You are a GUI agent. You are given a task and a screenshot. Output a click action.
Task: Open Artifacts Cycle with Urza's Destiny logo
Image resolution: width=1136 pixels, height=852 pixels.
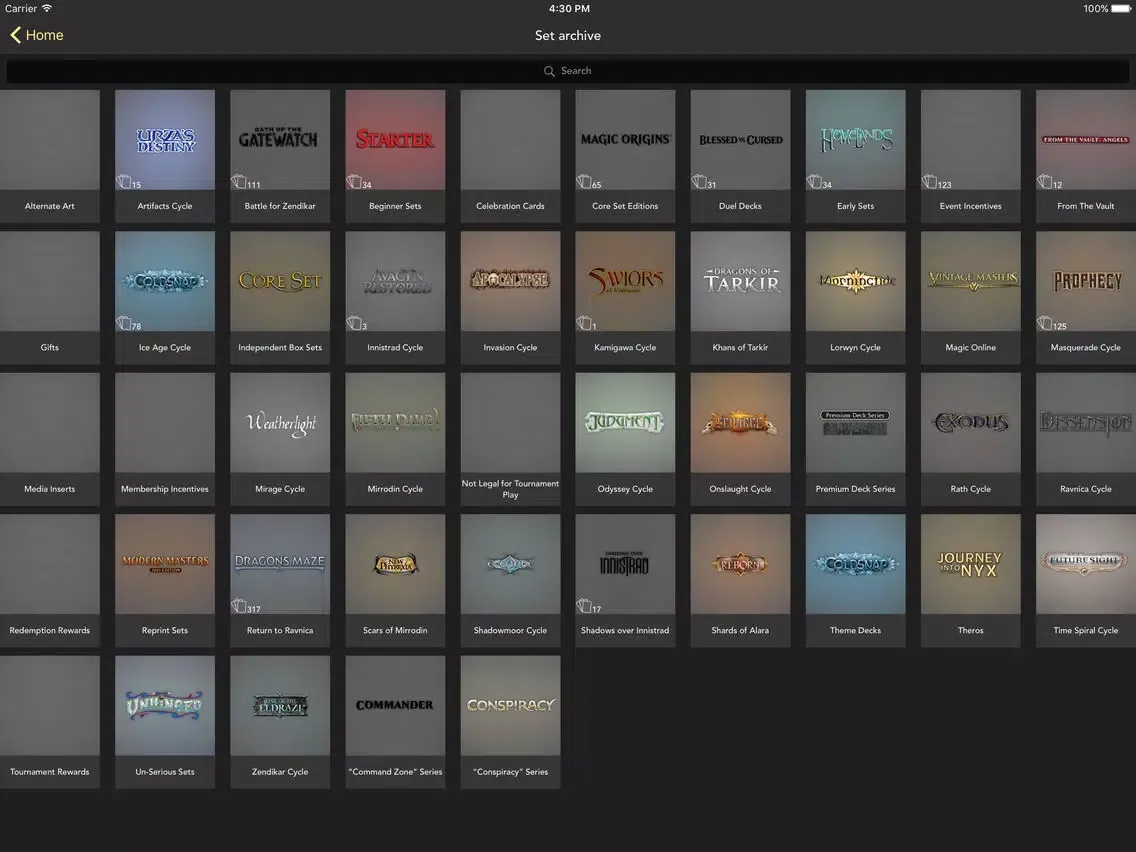[x=164, y=156]
